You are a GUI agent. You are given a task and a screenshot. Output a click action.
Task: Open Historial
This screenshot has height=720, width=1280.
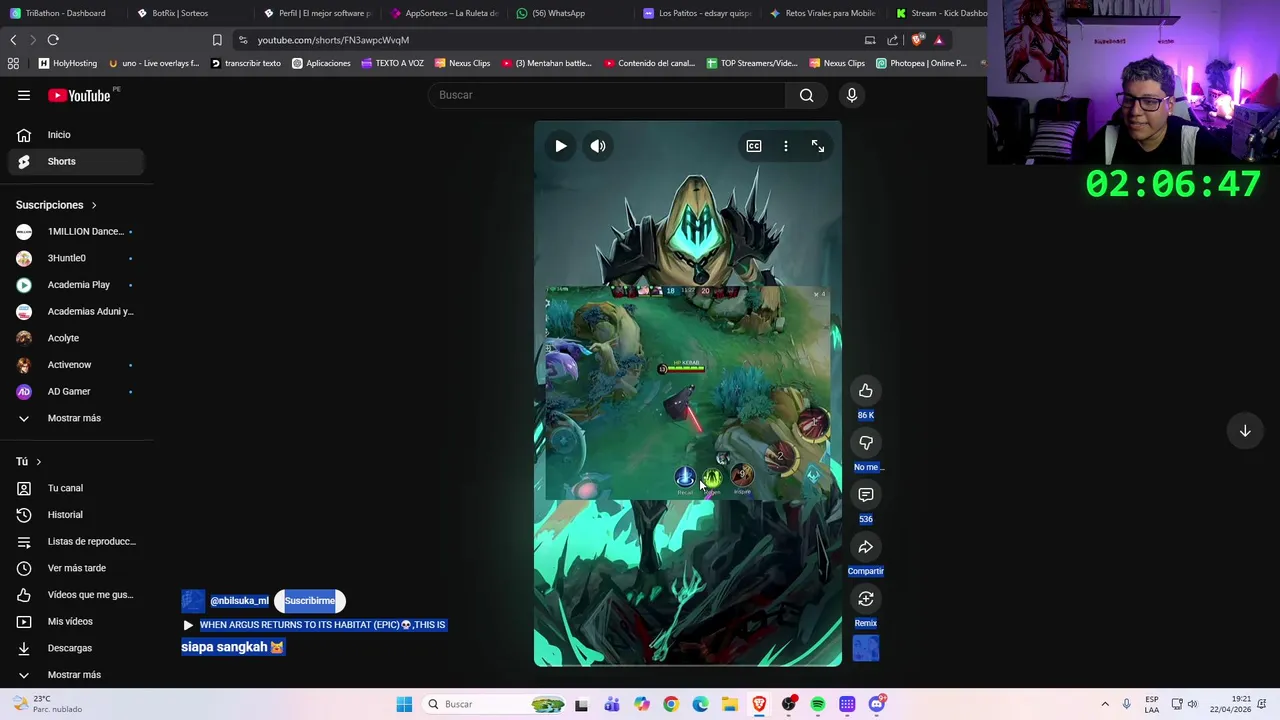(x=77, y=515)
